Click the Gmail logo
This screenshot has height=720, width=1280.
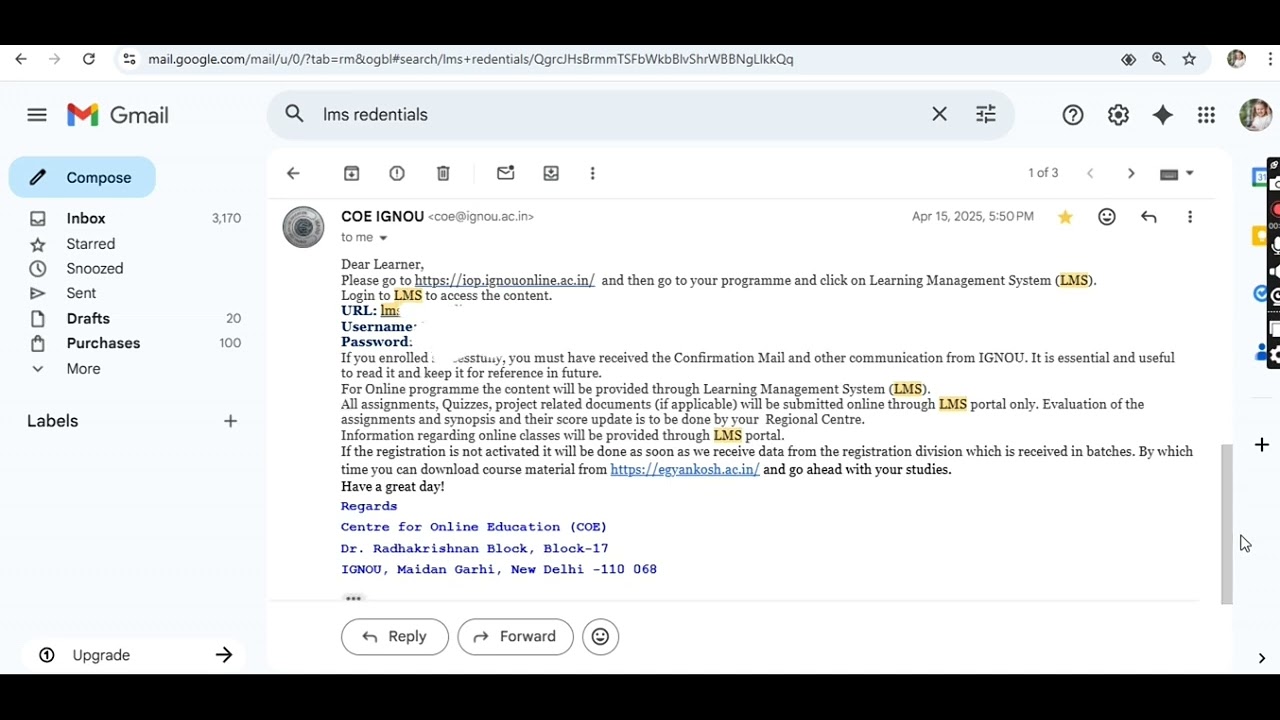click(118, 115)
